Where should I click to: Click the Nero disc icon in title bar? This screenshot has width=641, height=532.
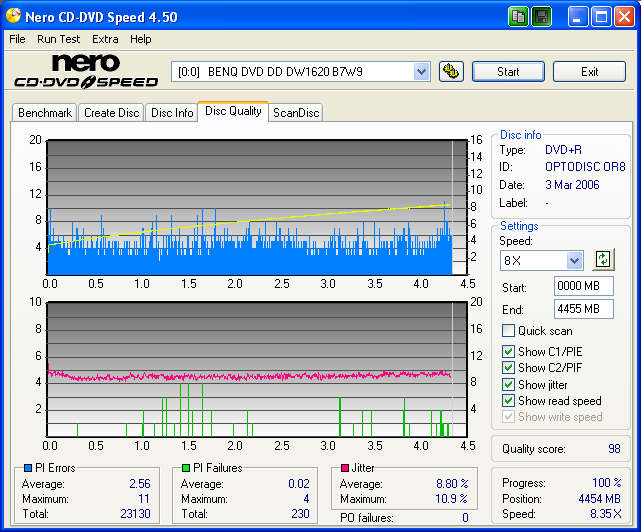pos(13,16)
